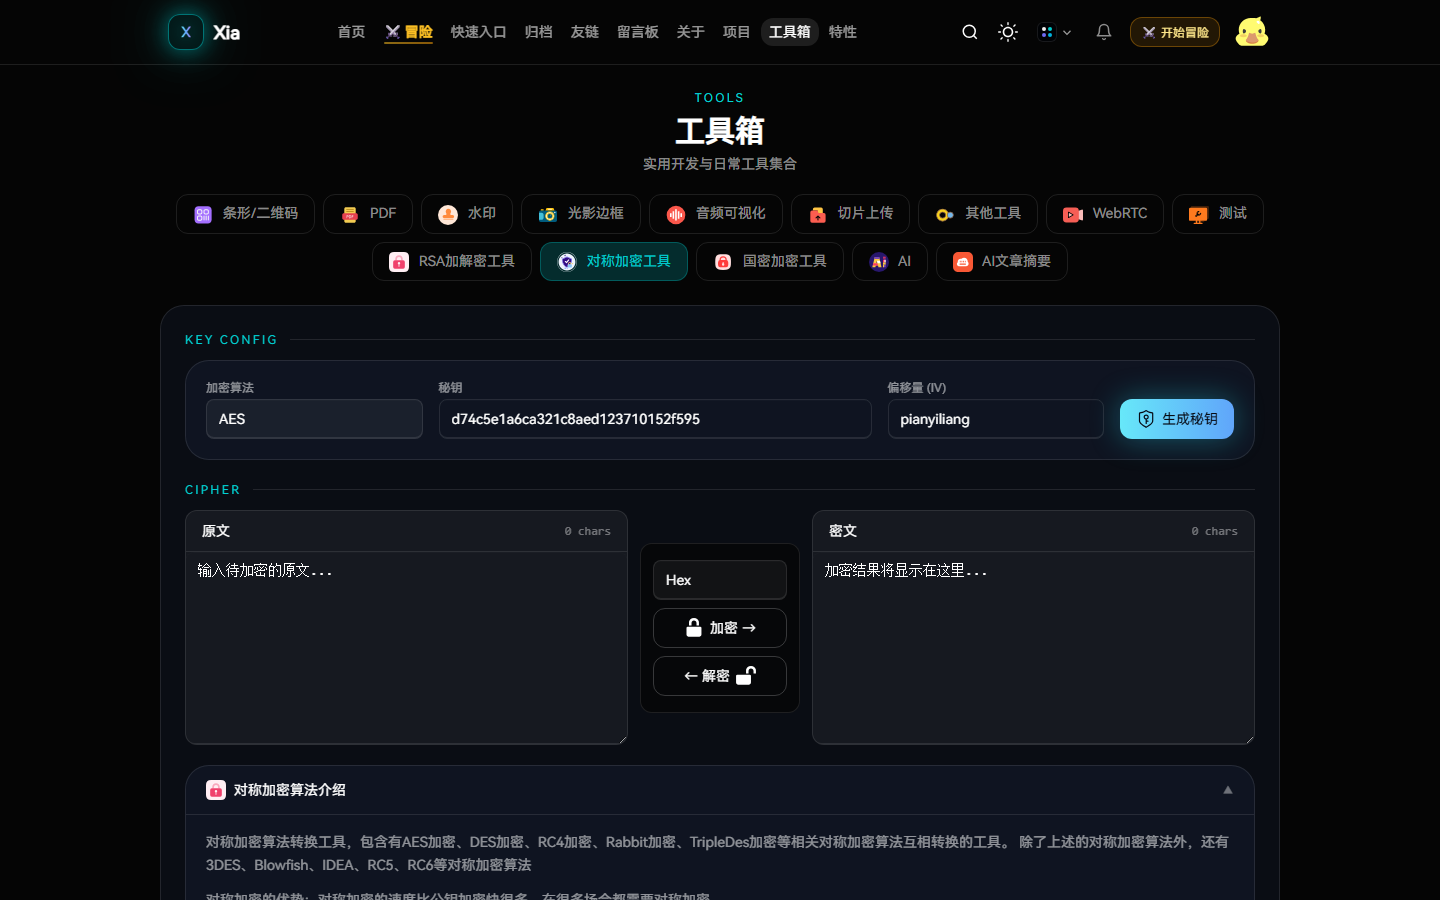Open the color palette dropdown

pyautogui.click(x=1055, y=32)
